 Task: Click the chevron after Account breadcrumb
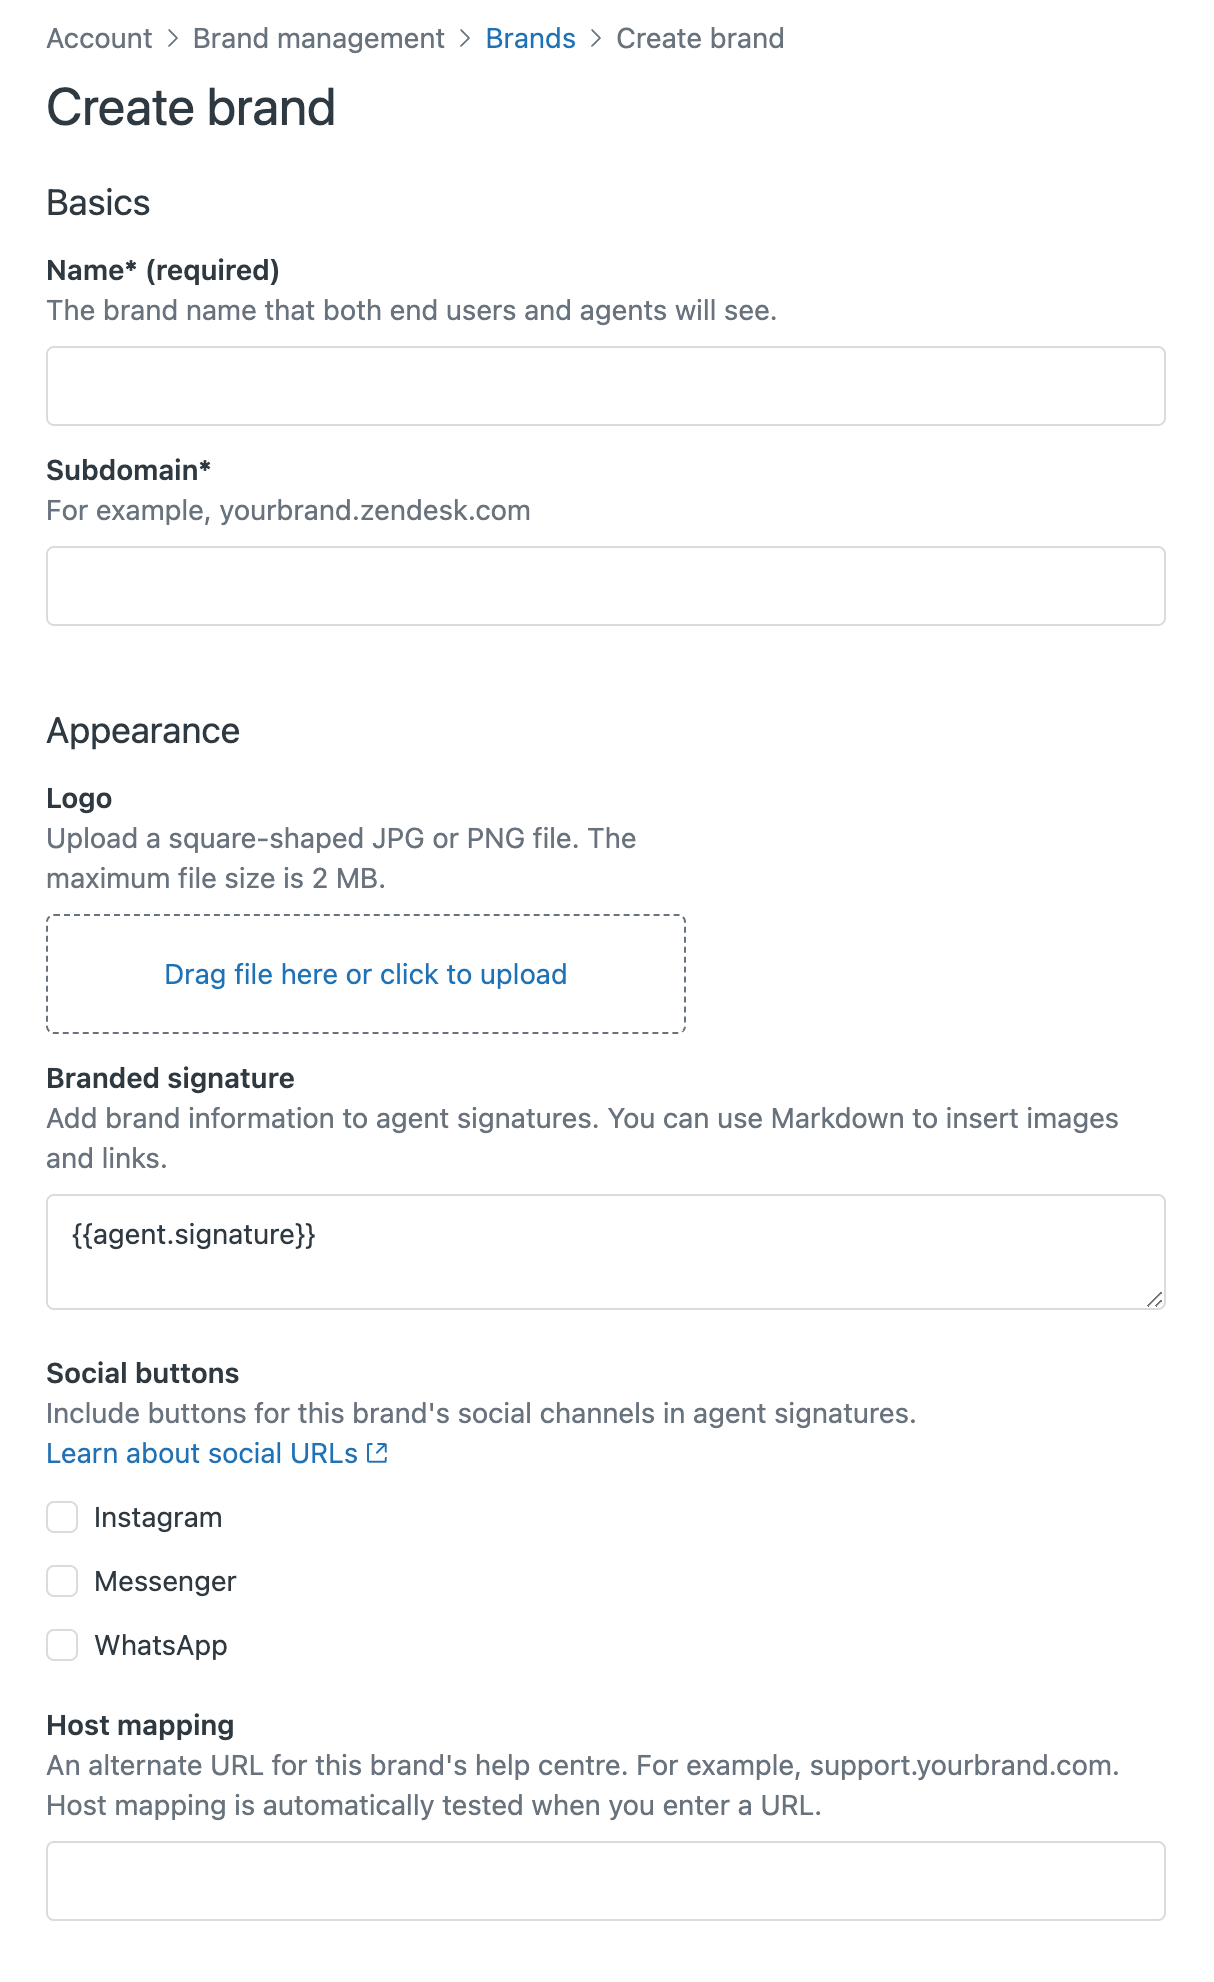click(172, 38)
